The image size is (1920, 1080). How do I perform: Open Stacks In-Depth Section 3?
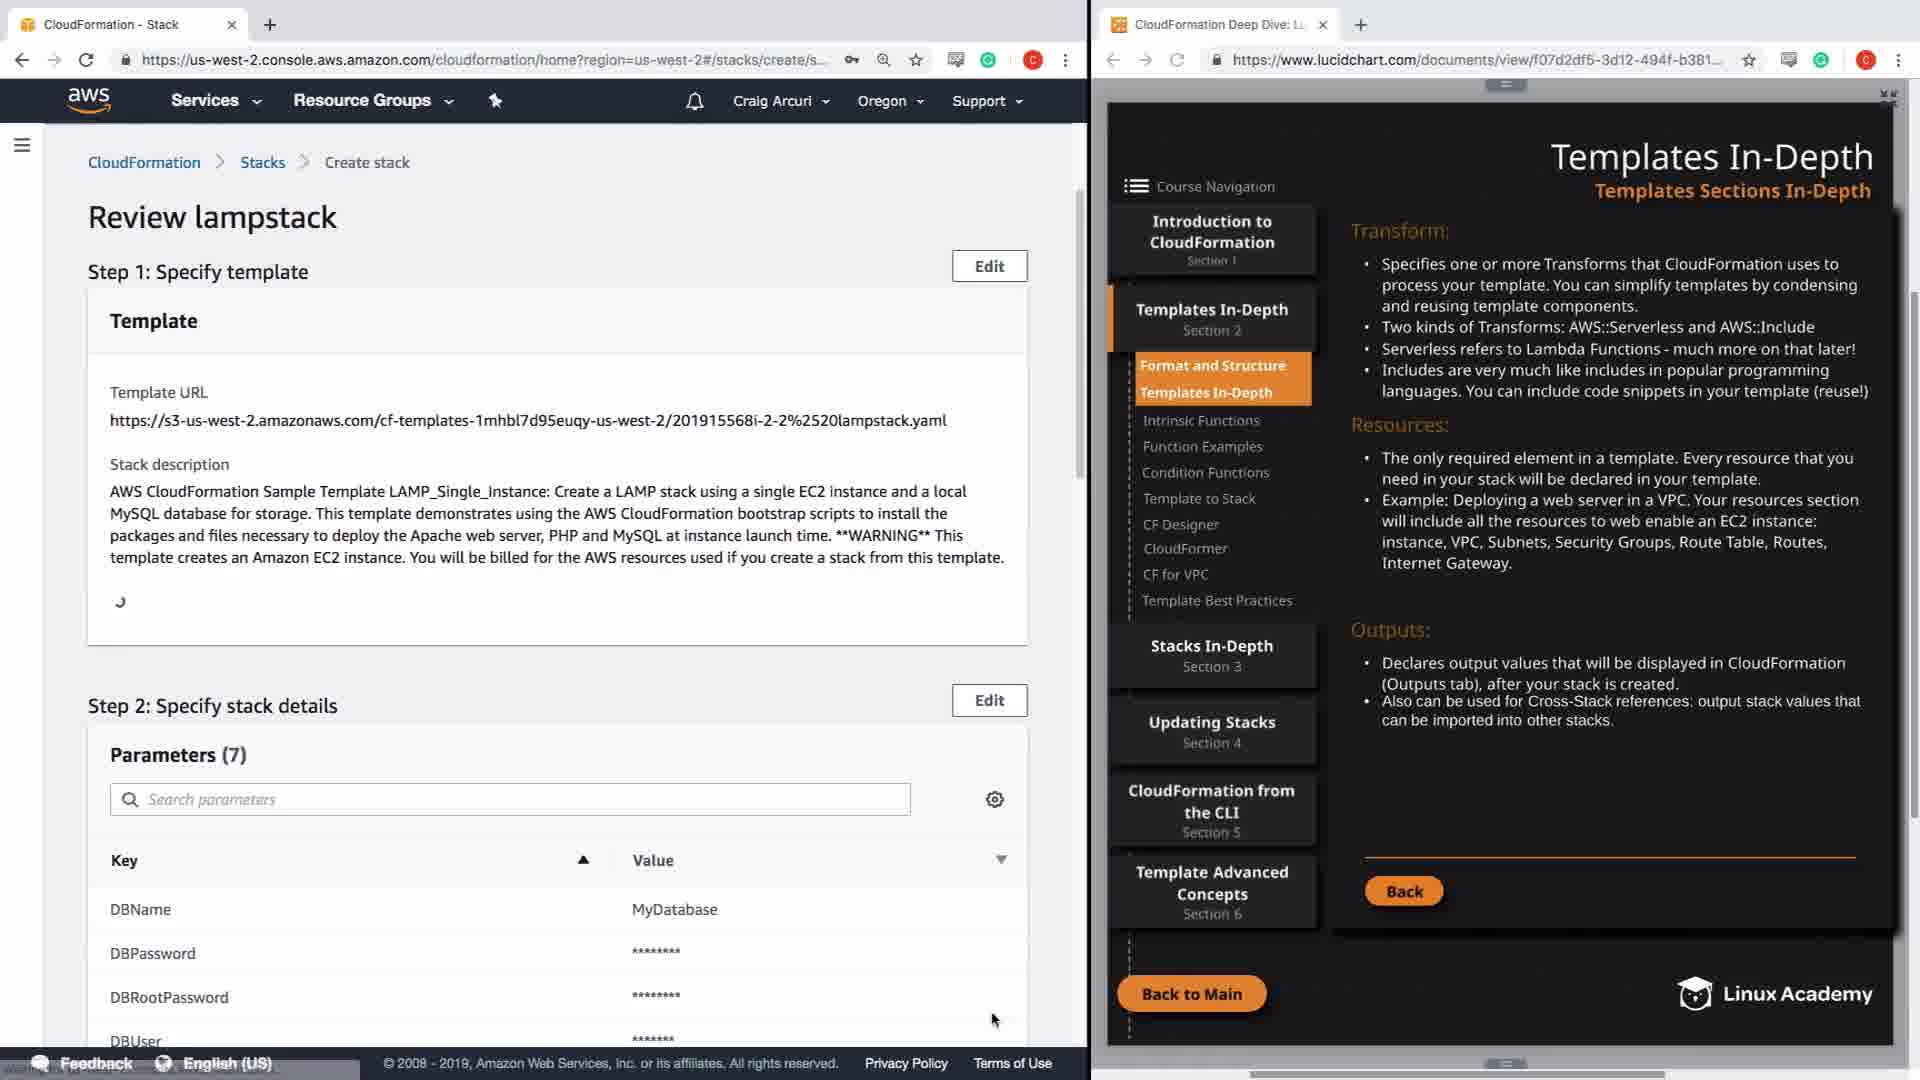pyautogui.click(x=1211, y=655)
